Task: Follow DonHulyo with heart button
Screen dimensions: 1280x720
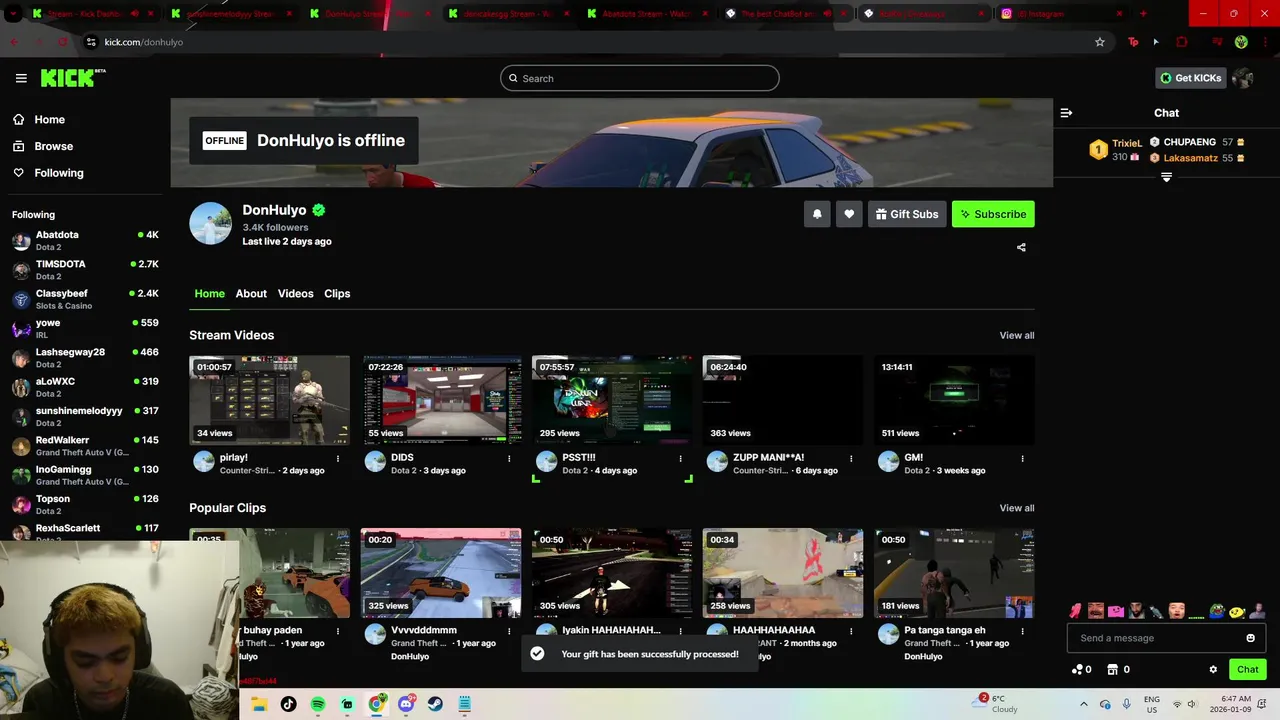Action: 849,214
